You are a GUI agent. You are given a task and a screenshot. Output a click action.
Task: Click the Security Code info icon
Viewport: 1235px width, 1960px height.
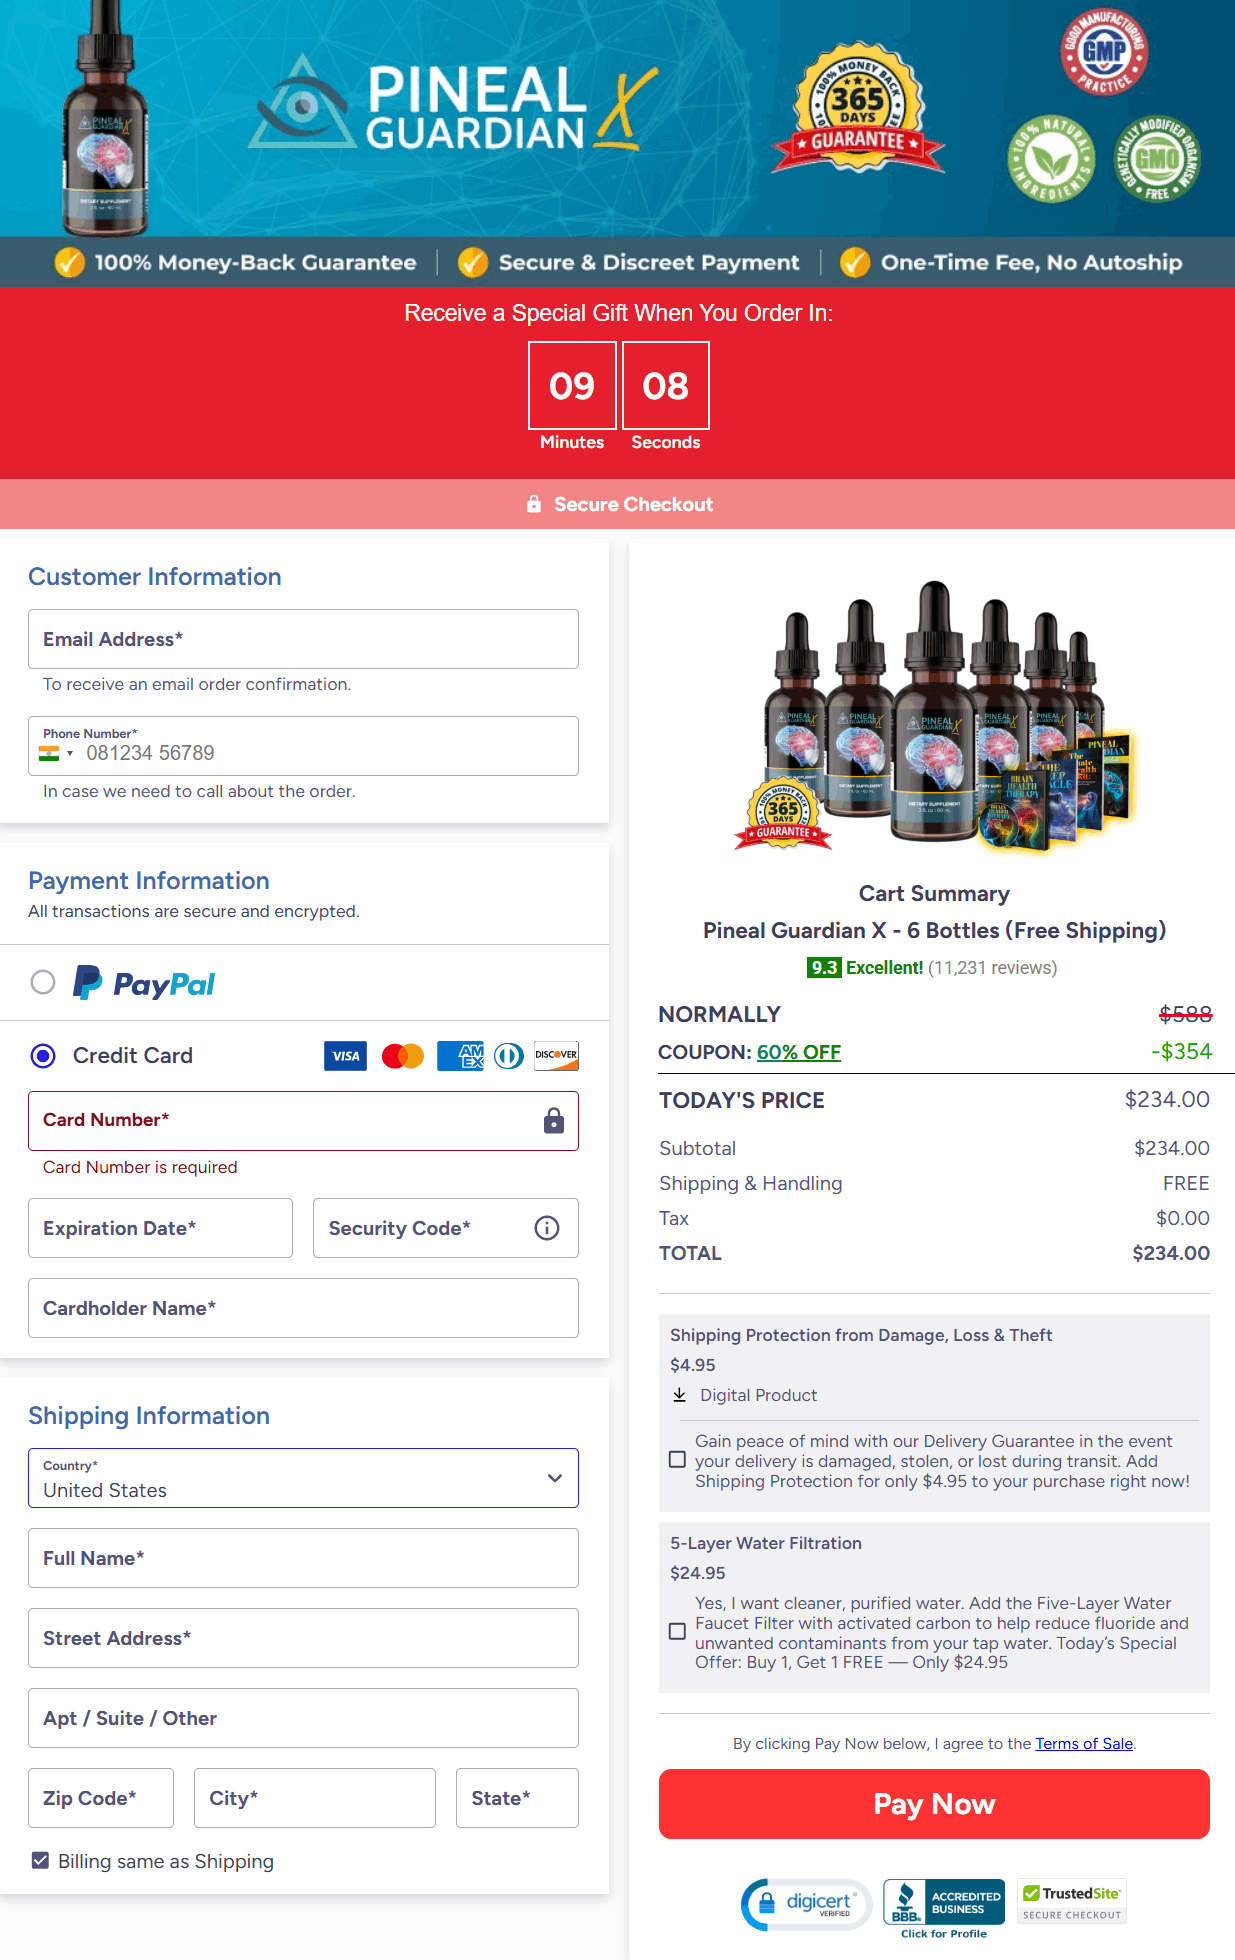click(547, 1228)
